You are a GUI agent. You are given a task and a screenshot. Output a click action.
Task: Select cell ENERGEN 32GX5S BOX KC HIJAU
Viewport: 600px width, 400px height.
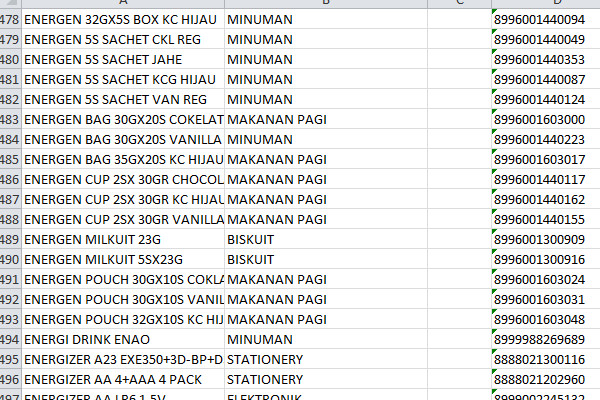pos(123,19)
